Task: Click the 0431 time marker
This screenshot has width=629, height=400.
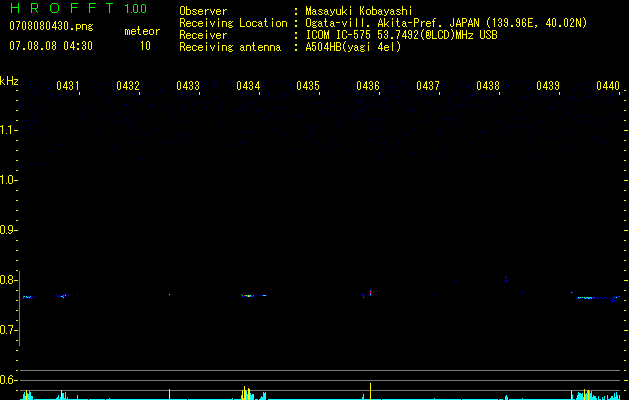Action: [67, 85]
